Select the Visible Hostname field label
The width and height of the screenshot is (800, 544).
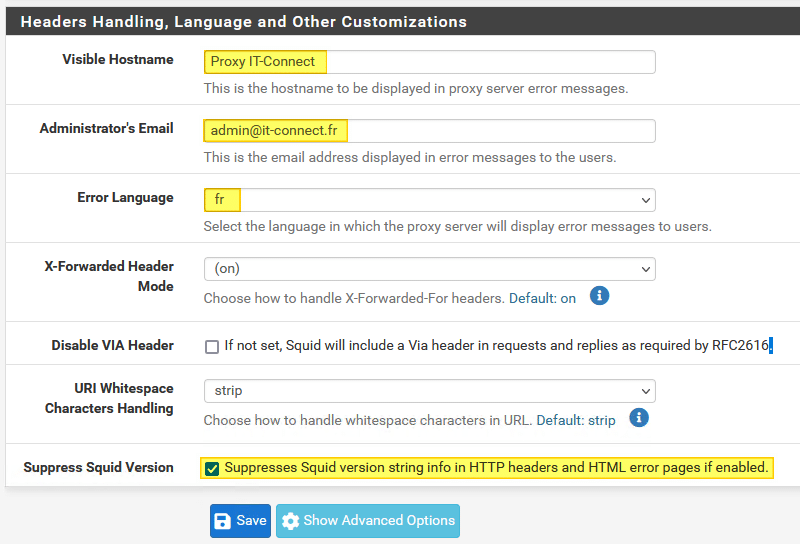coord(117,60)
